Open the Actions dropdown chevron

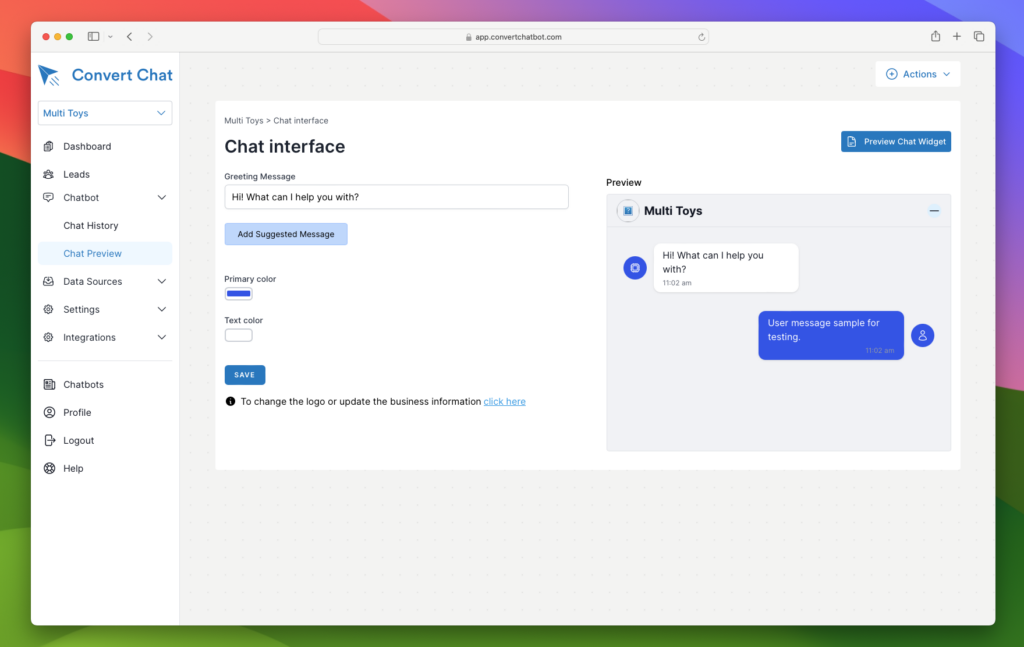click(x=946, y=74)
